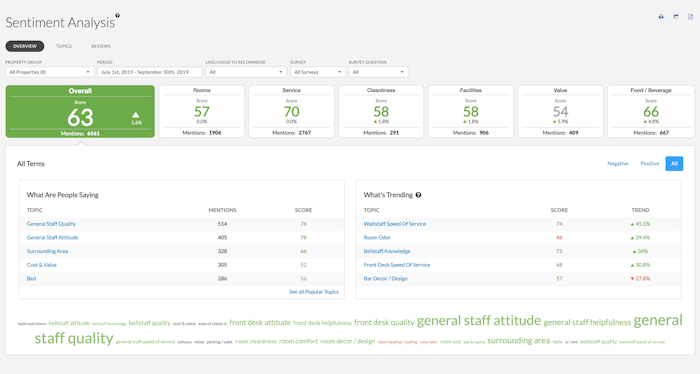
Task: Click 'room heating / cooling' in word cloud
Action: coord(397,342)
